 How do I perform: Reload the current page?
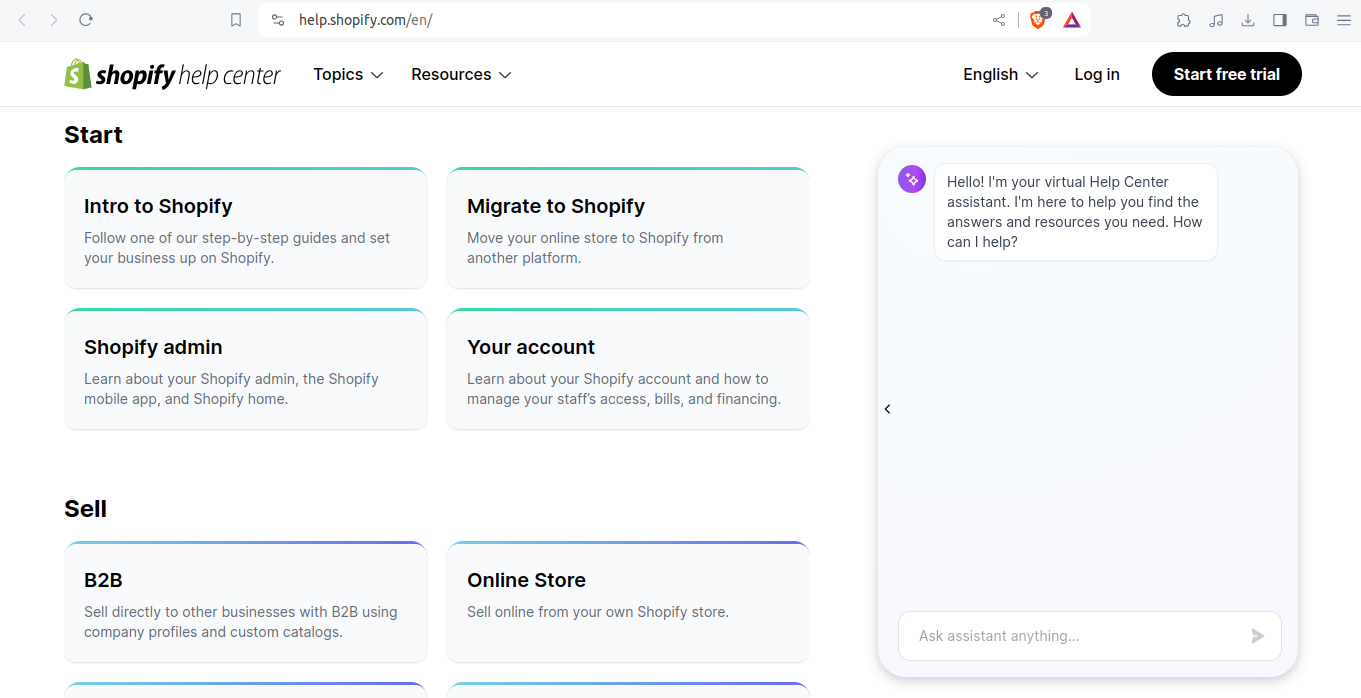tap(86, 20)
